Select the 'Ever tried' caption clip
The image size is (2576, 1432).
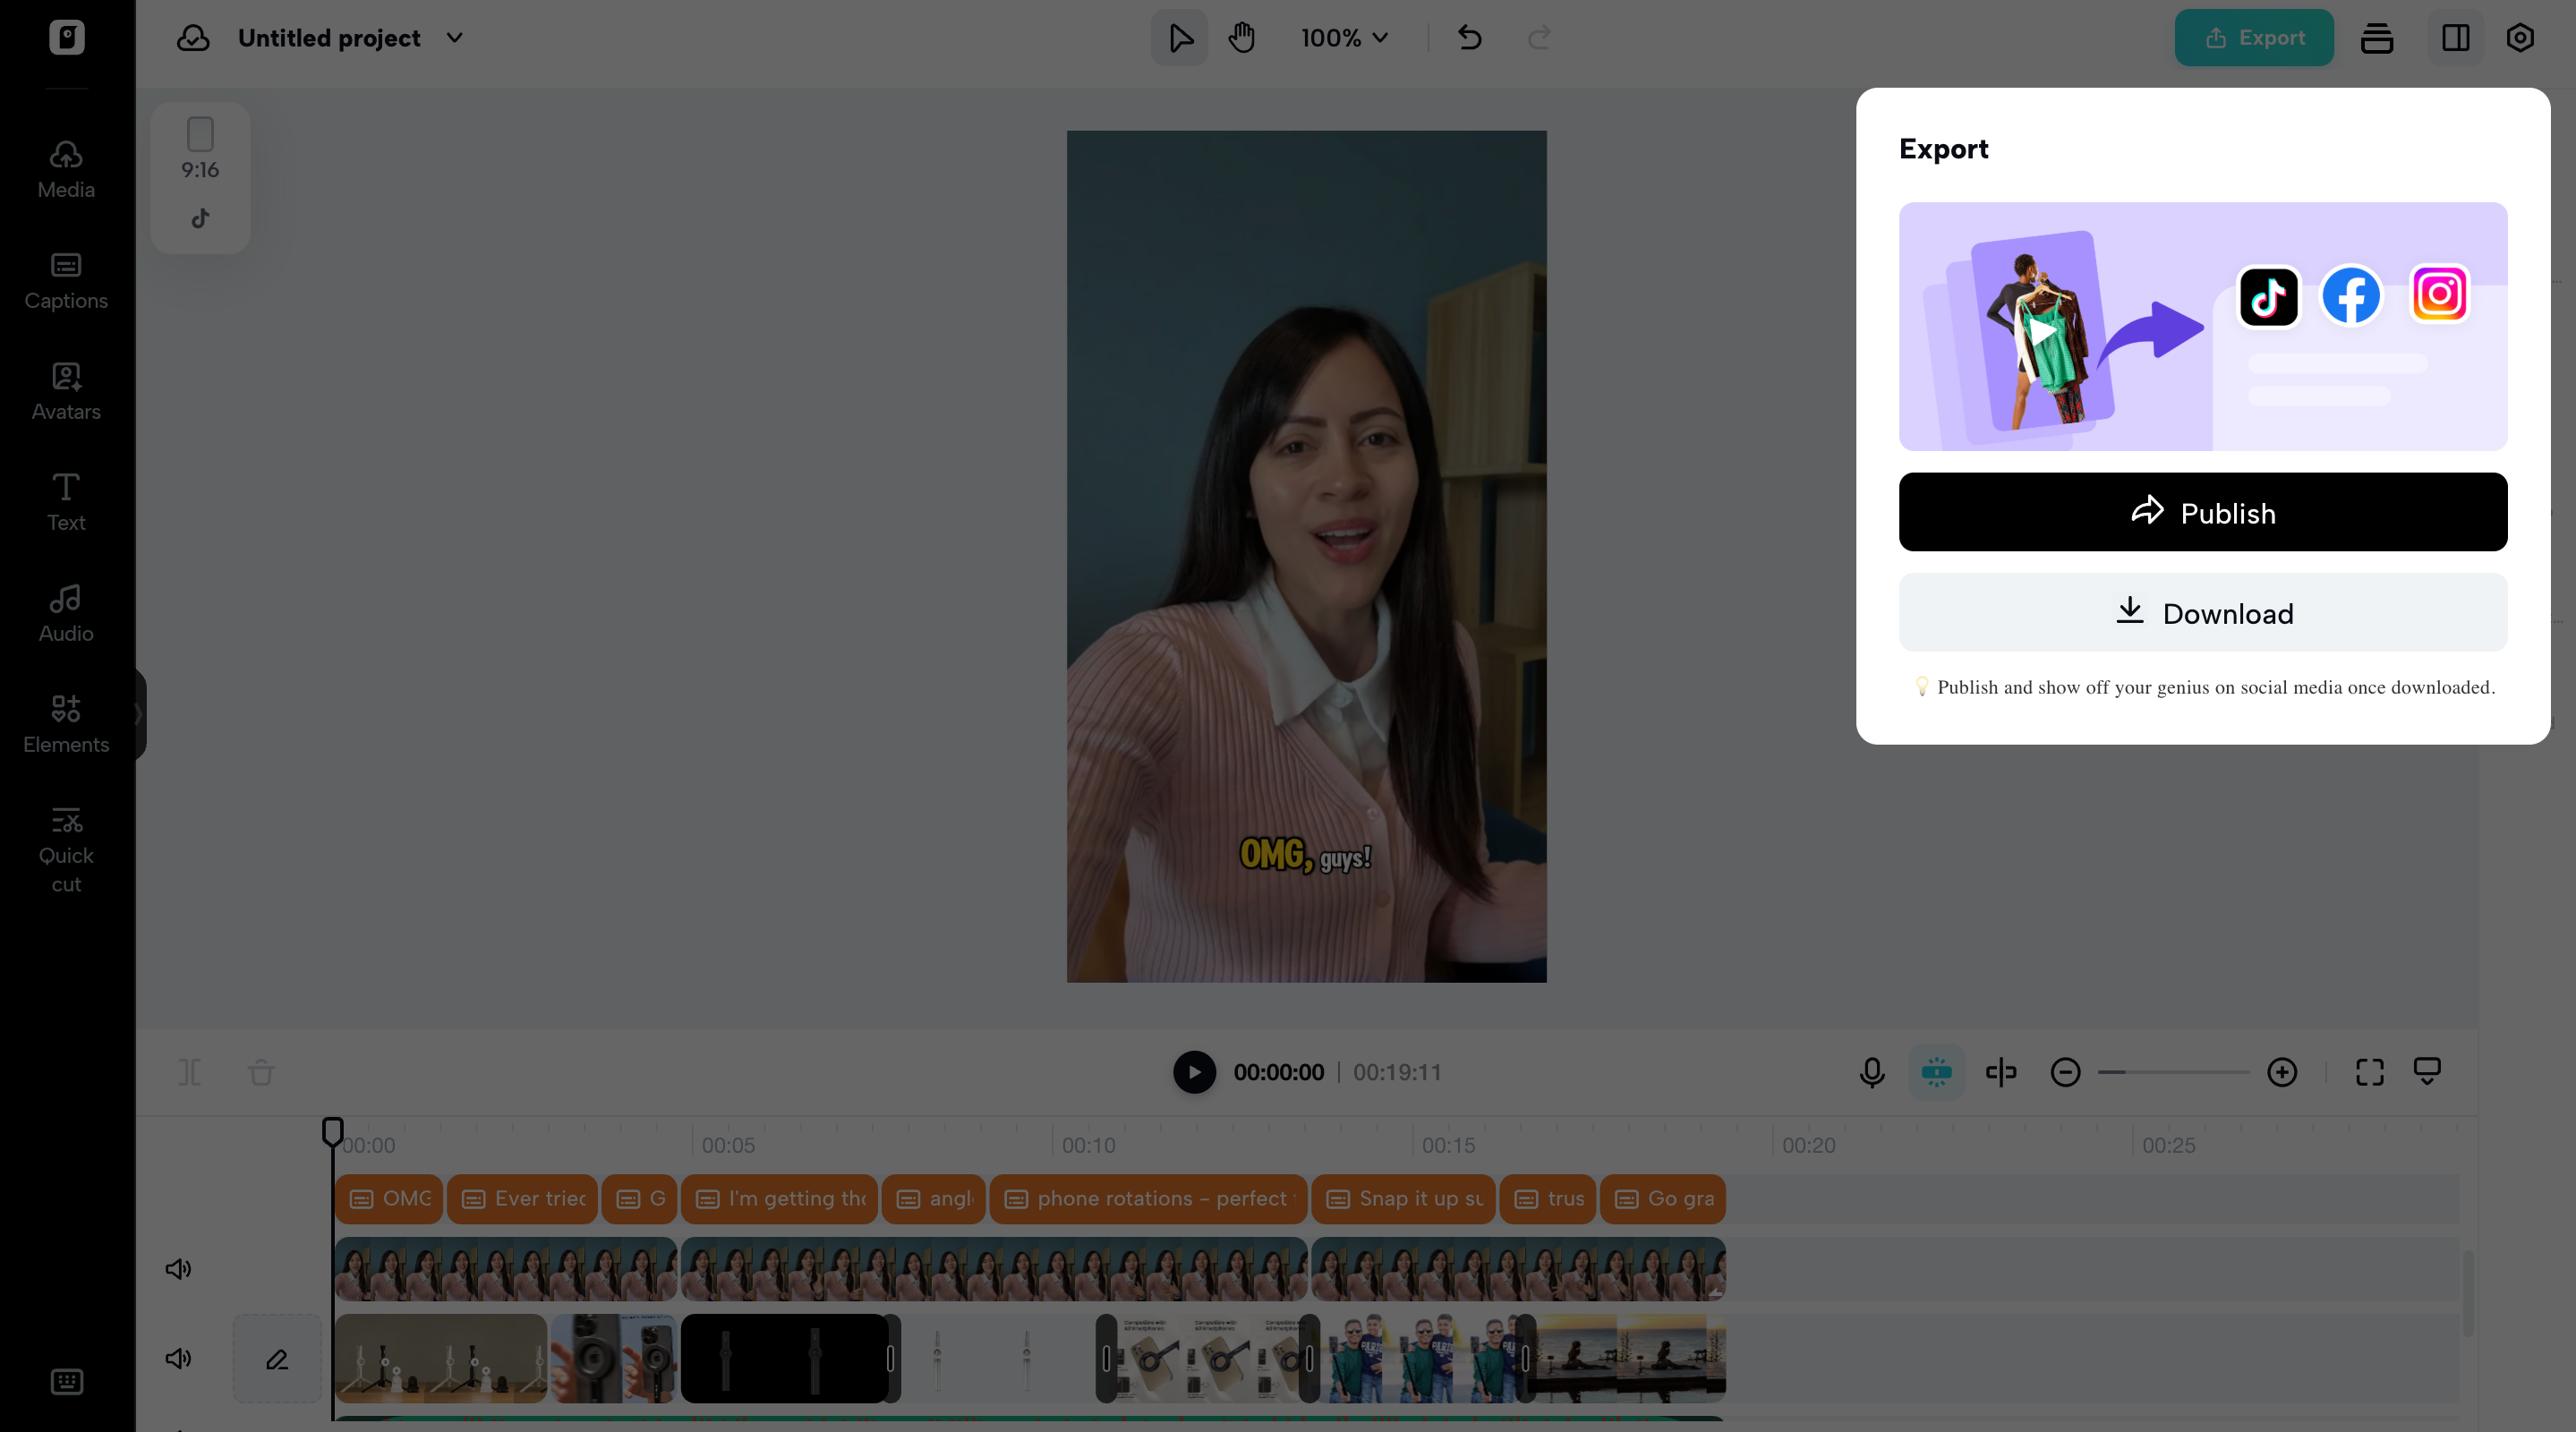(x=522, y=1199)
